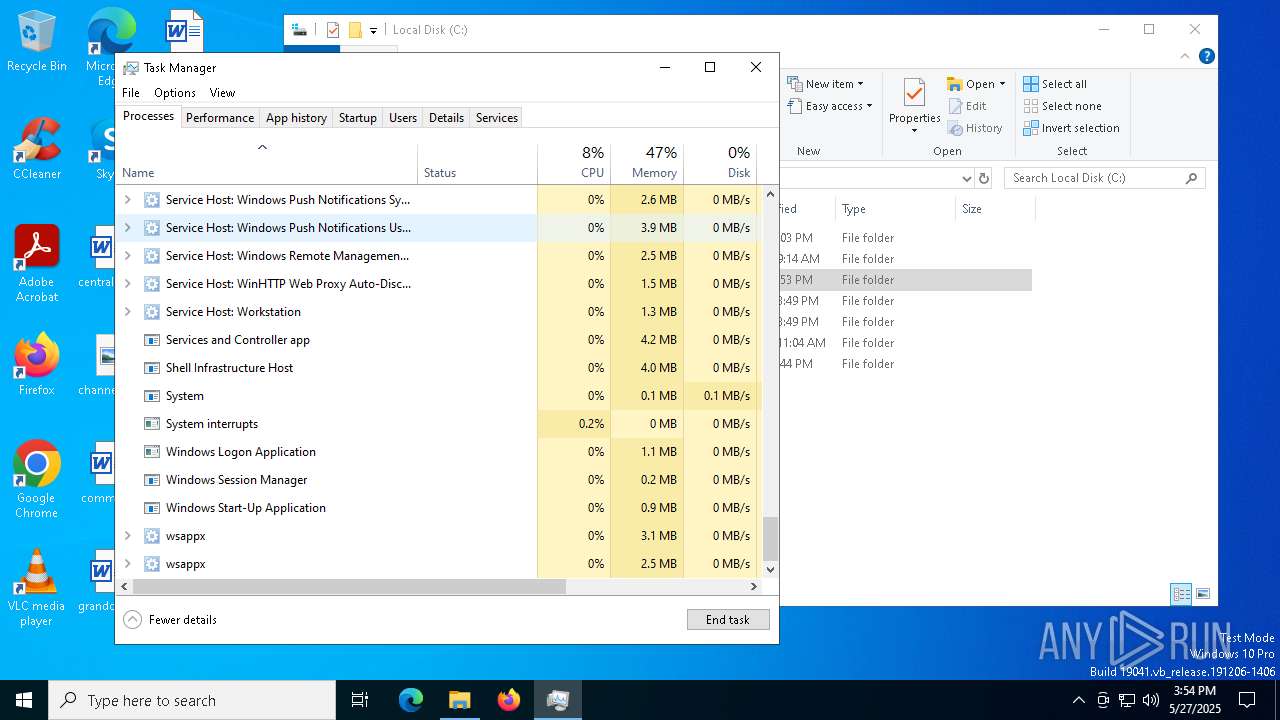1280x720 pixels.
Task: Sort processes by the CPU column
Action: coord(574,162)
